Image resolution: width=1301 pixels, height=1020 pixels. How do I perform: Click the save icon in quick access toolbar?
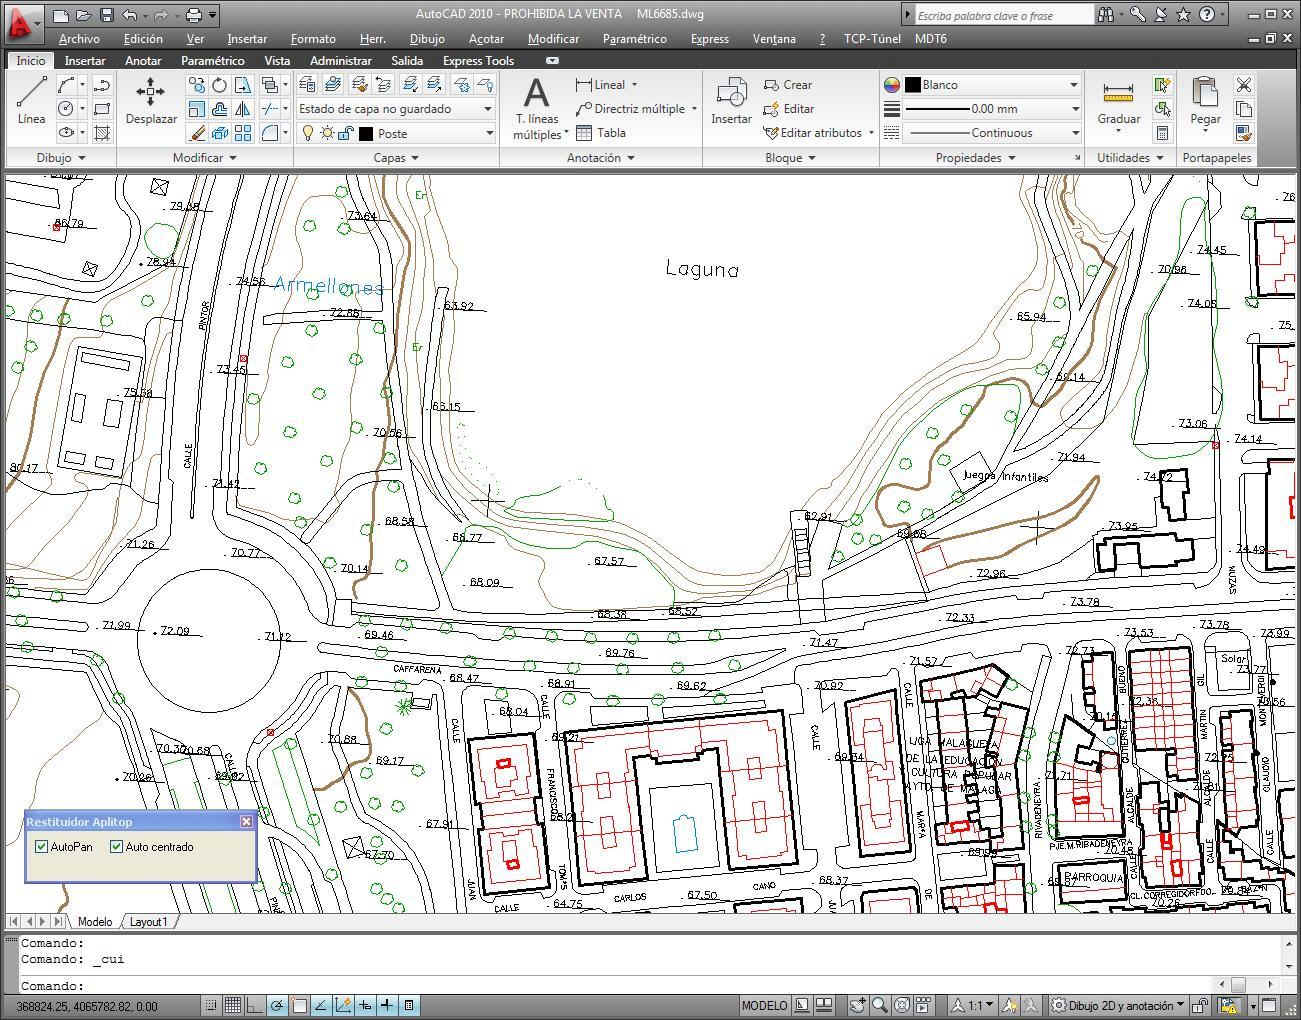coord(107,15)
